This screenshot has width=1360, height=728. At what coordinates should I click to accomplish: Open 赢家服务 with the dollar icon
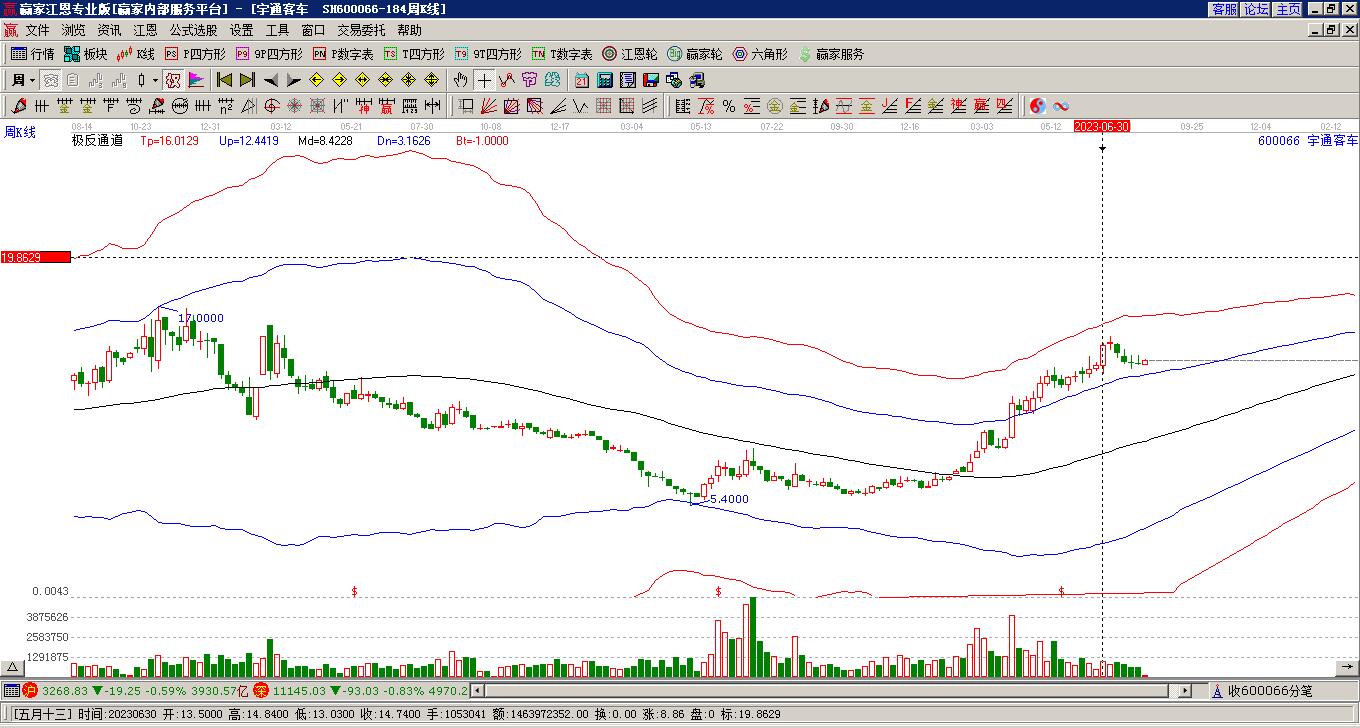[832, 54]
